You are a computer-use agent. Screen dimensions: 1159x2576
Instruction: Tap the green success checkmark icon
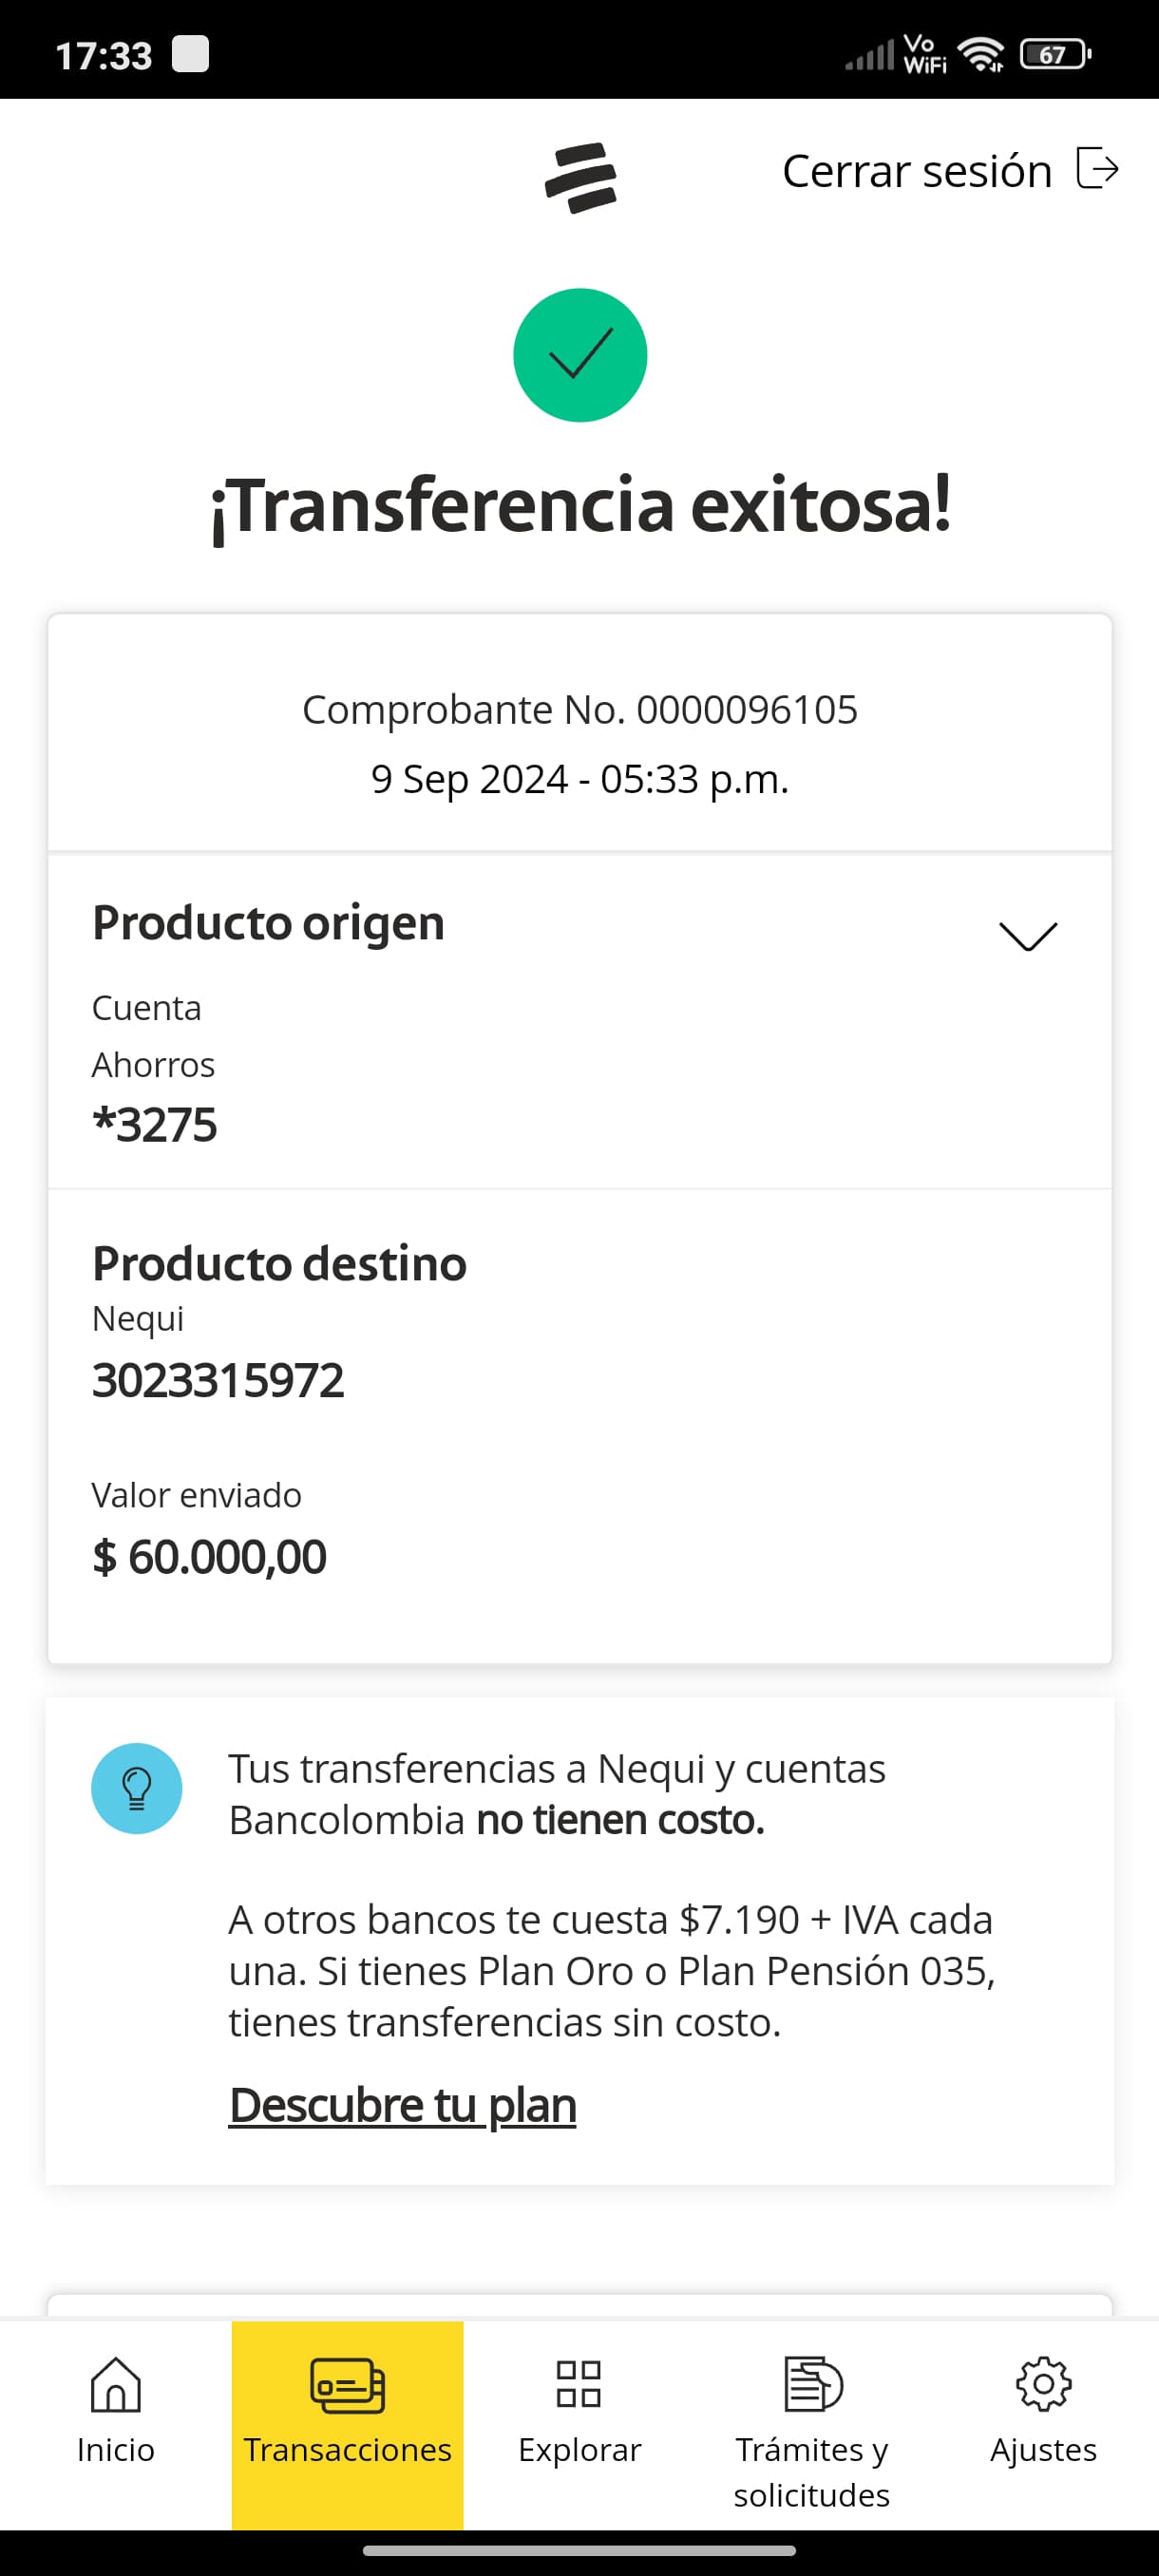(x=580, y=355)
